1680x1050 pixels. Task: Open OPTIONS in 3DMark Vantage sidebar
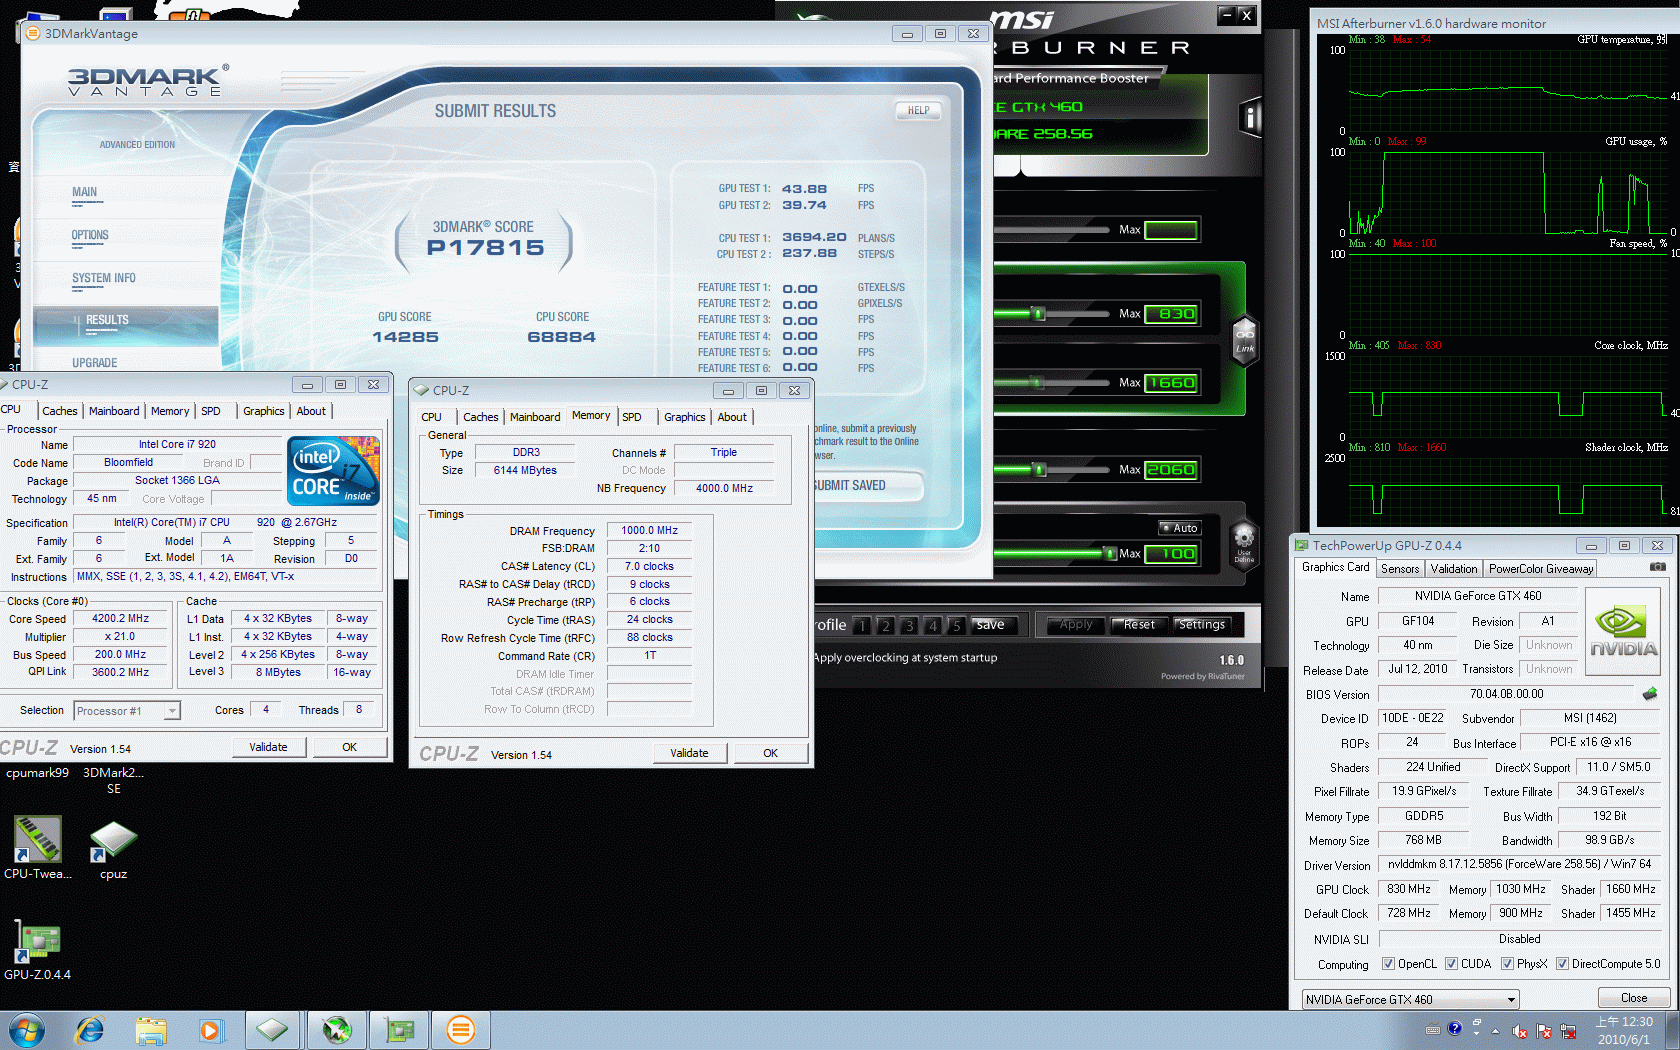pos(90,236)
